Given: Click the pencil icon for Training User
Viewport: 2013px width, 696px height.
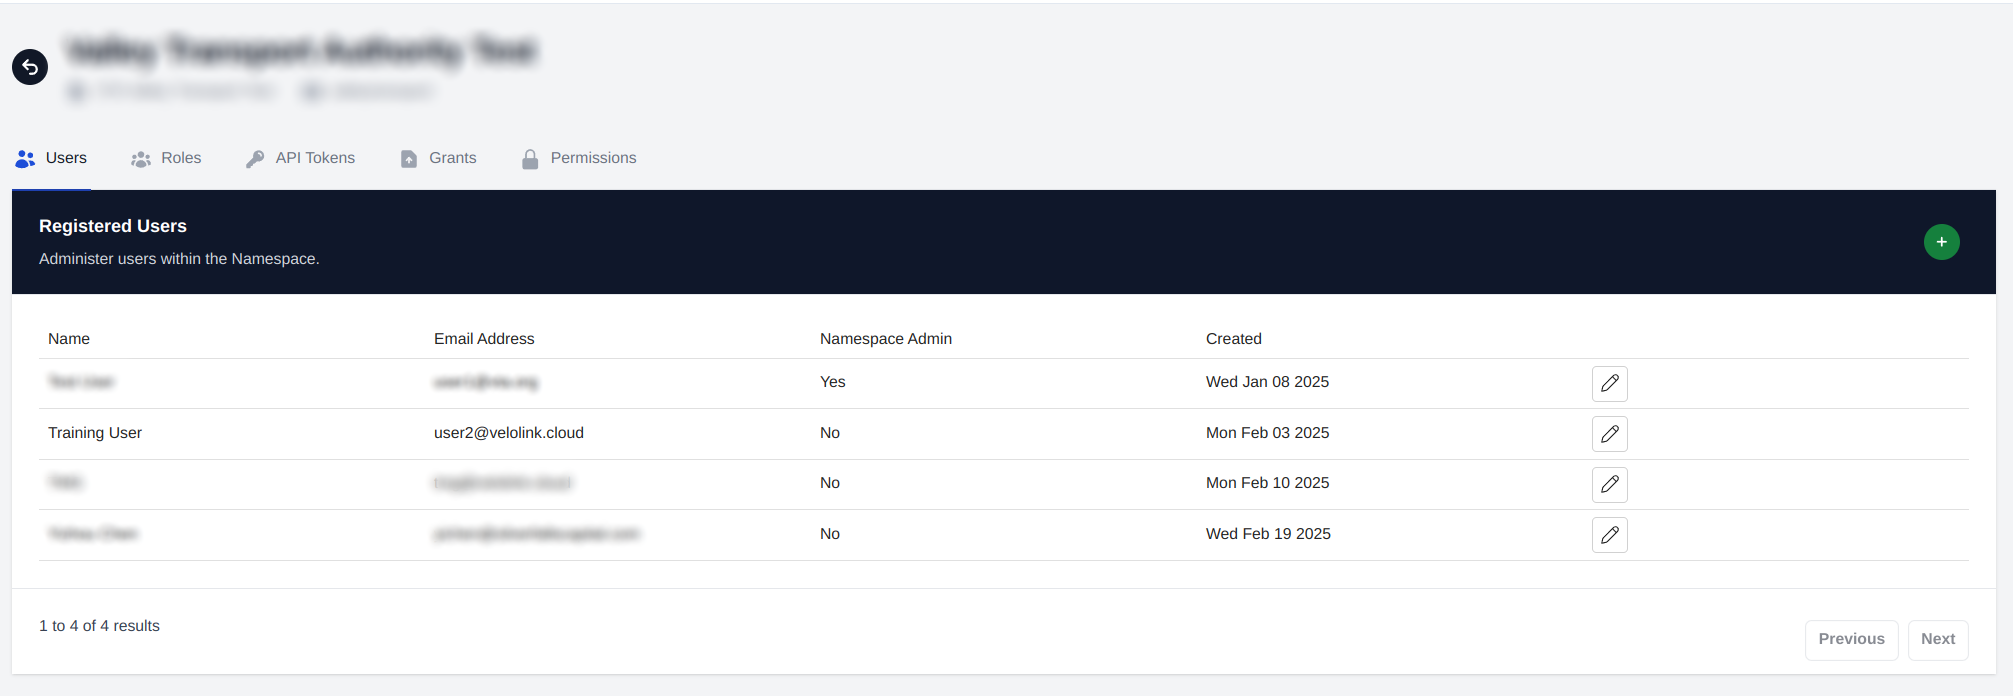Looking at the screenshot, I should pos(1609,434).
